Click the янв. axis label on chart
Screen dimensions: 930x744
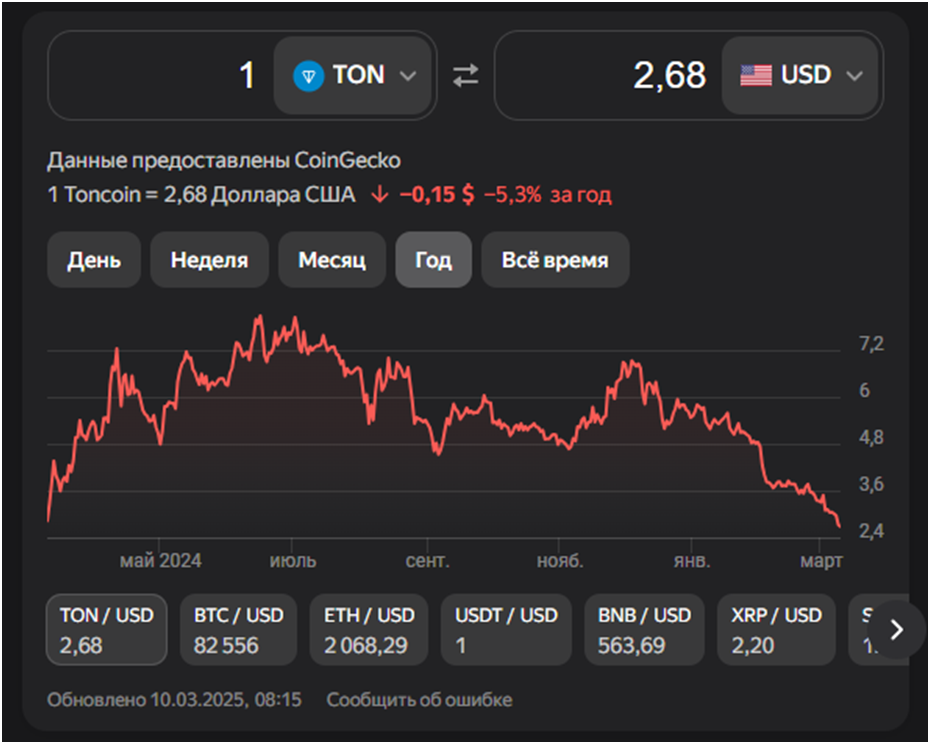tap(692, 561)
